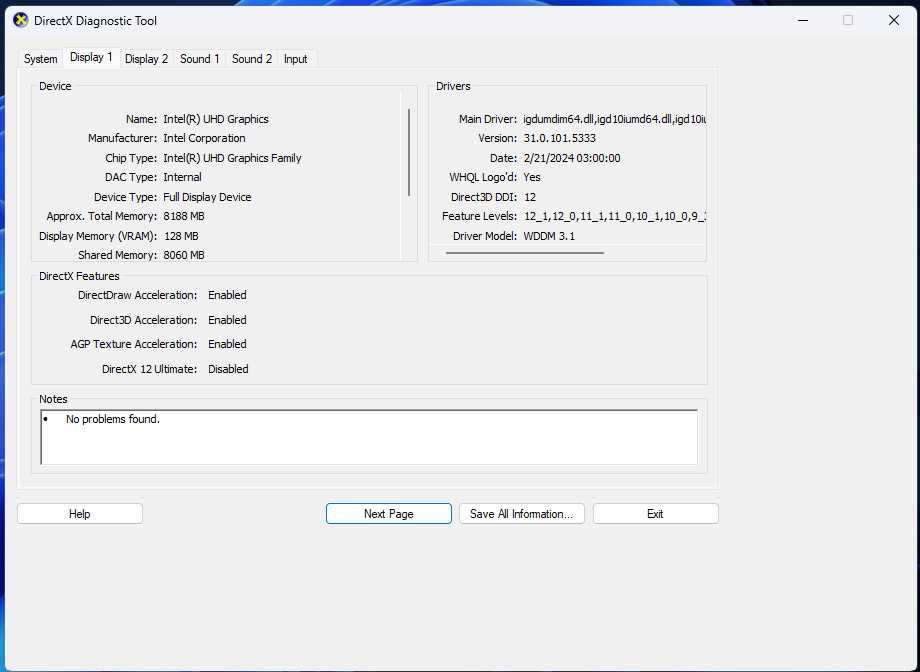Open the Display 2 tab
The width and height of the screenshot is (920, 672).
146,59
